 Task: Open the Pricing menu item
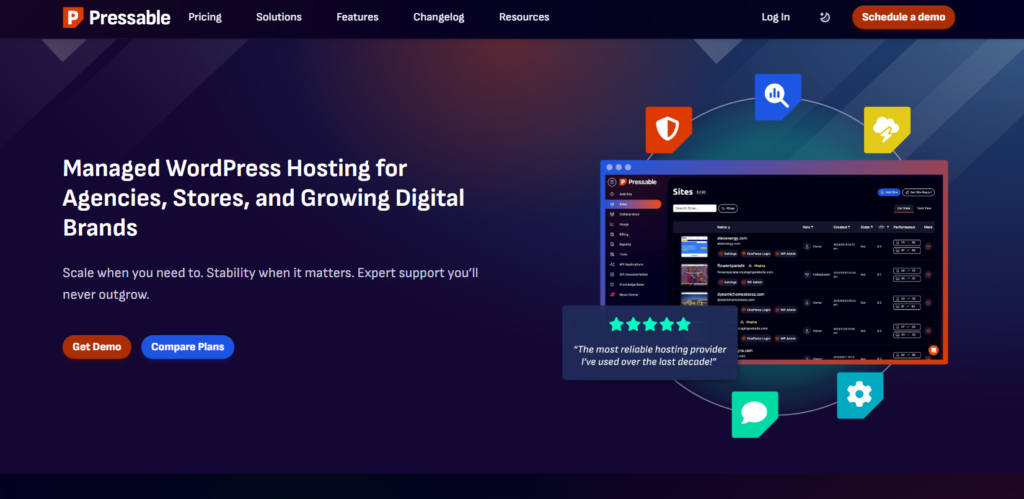pyautogui.click(x=205, y=17)
